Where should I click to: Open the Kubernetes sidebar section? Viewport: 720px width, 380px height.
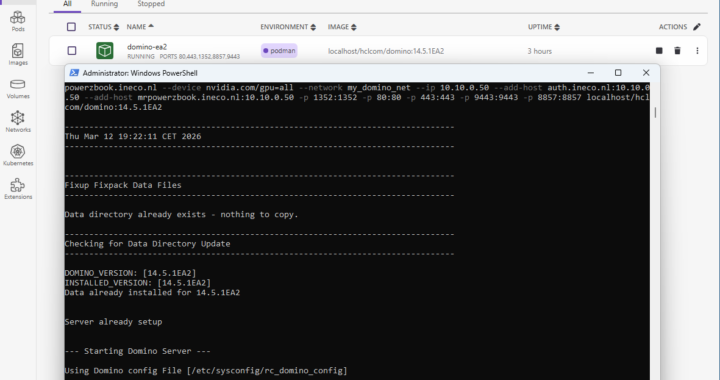18,155
